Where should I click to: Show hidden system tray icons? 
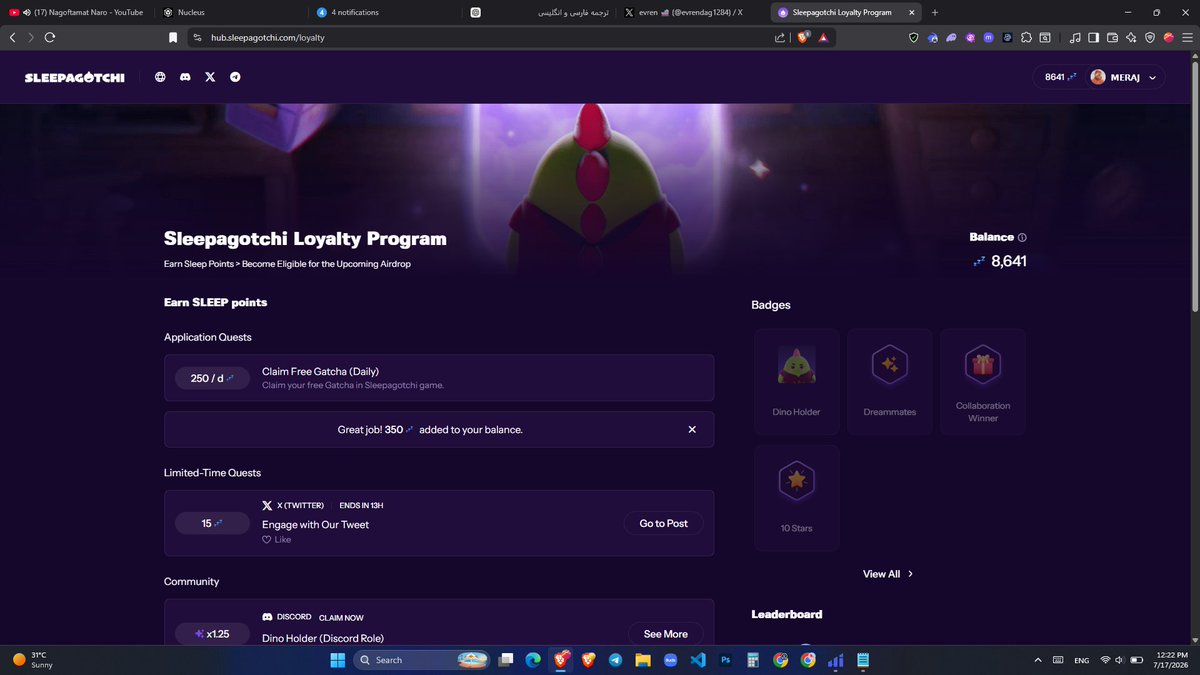click(1037, 660)
